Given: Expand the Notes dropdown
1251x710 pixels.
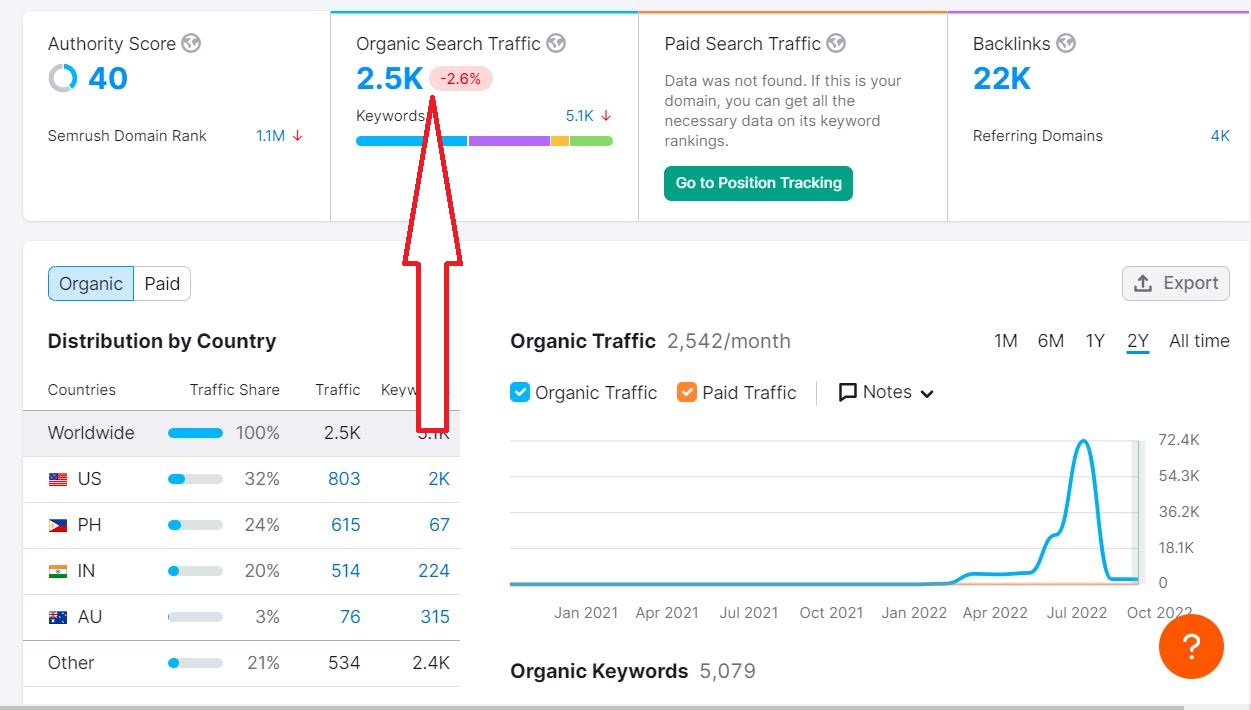Looking at the screenshot, I should (x=926, y=393).
